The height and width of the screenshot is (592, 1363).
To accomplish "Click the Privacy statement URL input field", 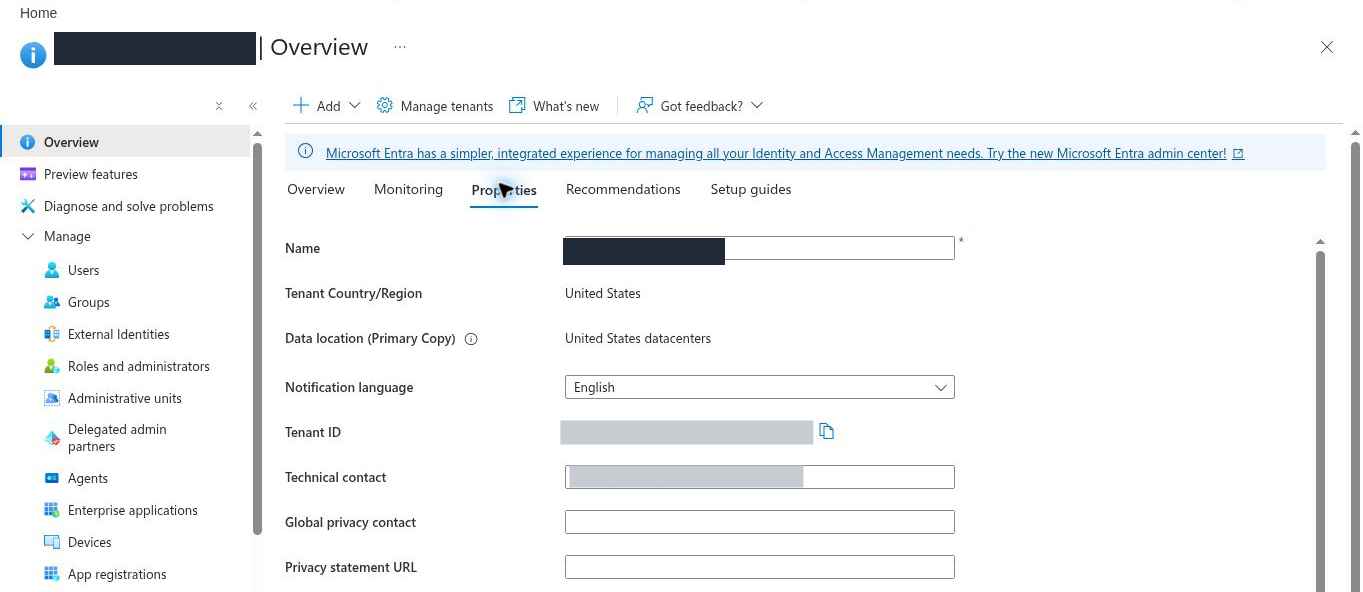I will [x=760, y=567].
